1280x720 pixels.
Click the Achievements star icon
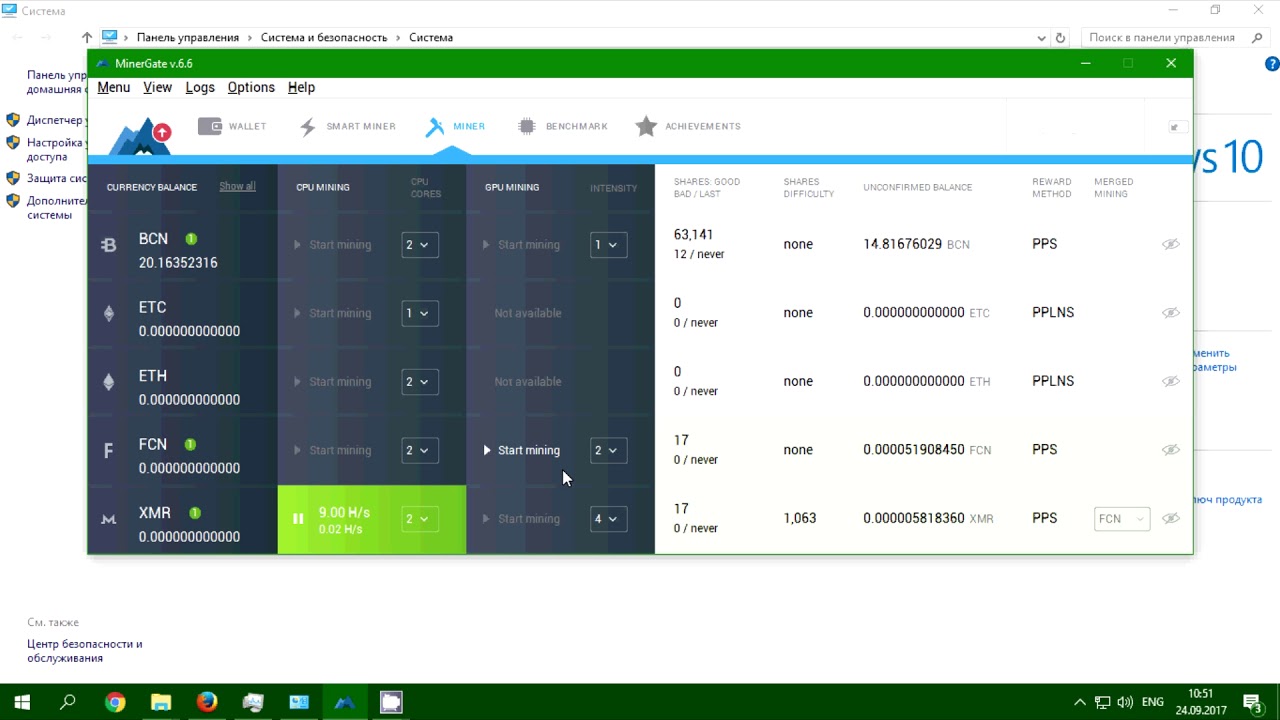point(646,126)
